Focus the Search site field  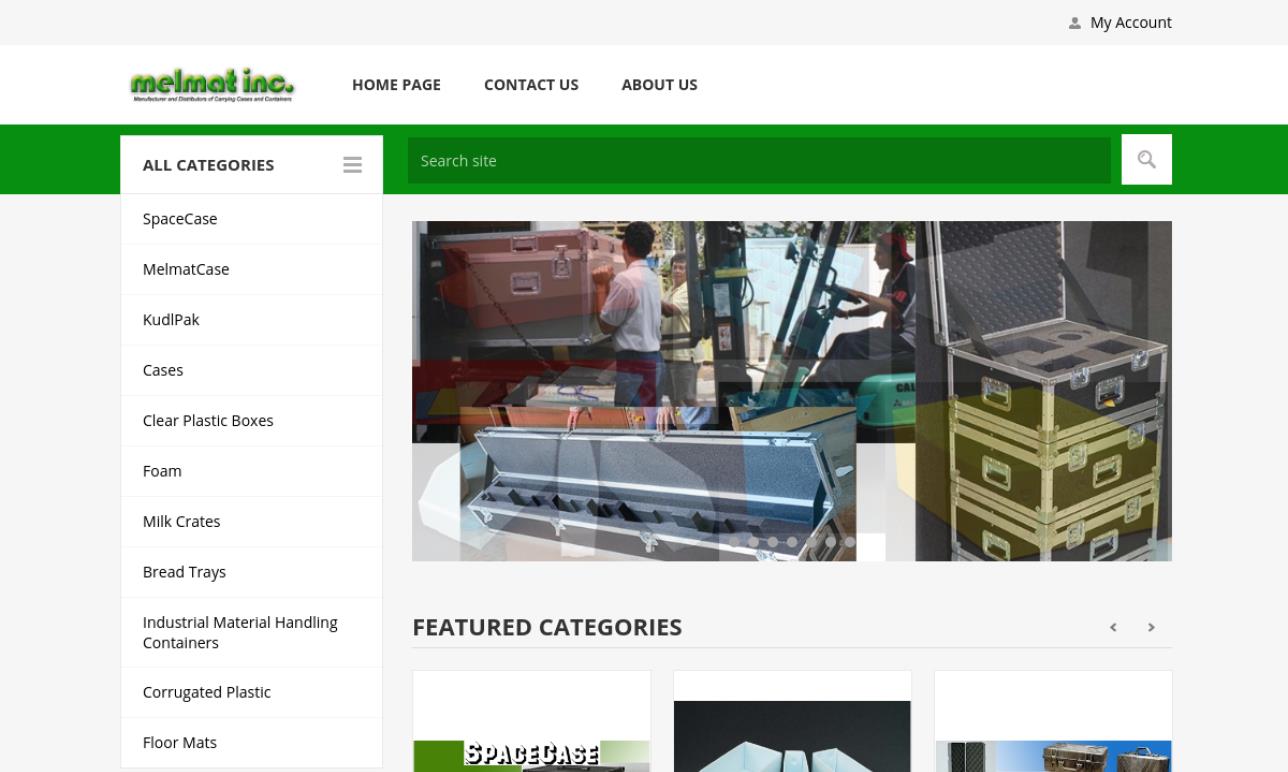click(758, 161)
